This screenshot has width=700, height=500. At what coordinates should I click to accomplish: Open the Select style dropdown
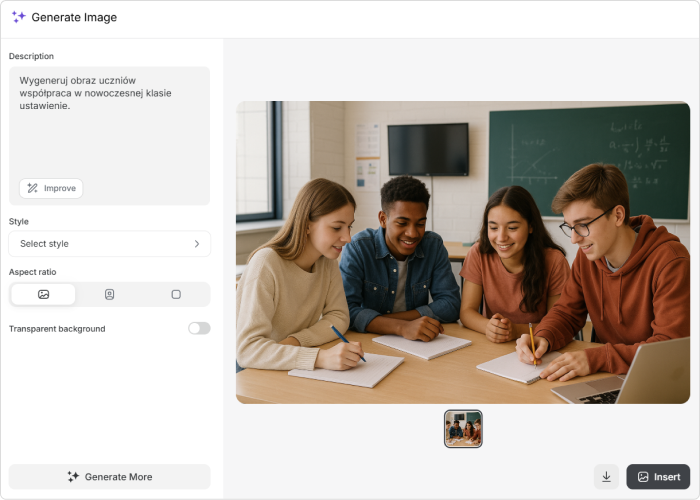tap(109, 244)
